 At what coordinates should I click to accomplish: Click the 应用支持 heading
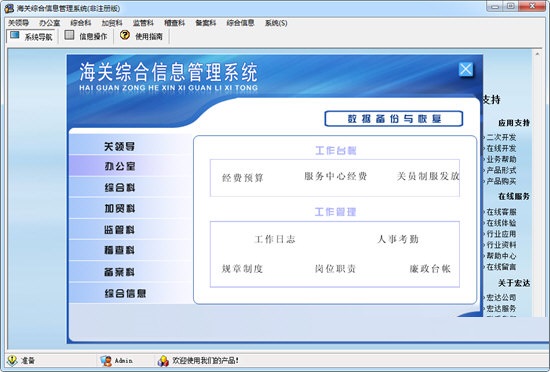514,123
